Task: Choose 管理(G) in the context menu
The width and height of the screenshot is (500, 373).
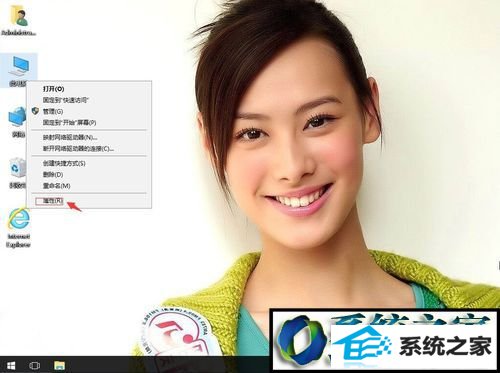Action: [89, 111]
